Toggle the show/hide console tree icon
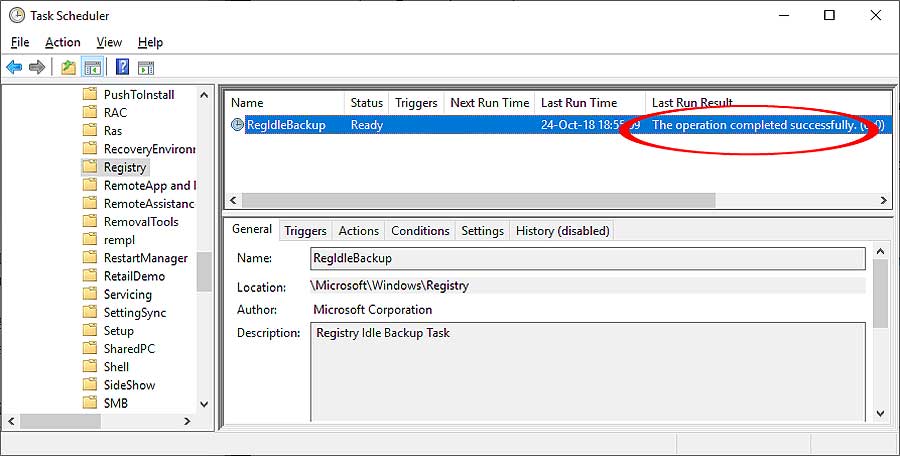 pos(92,67)
